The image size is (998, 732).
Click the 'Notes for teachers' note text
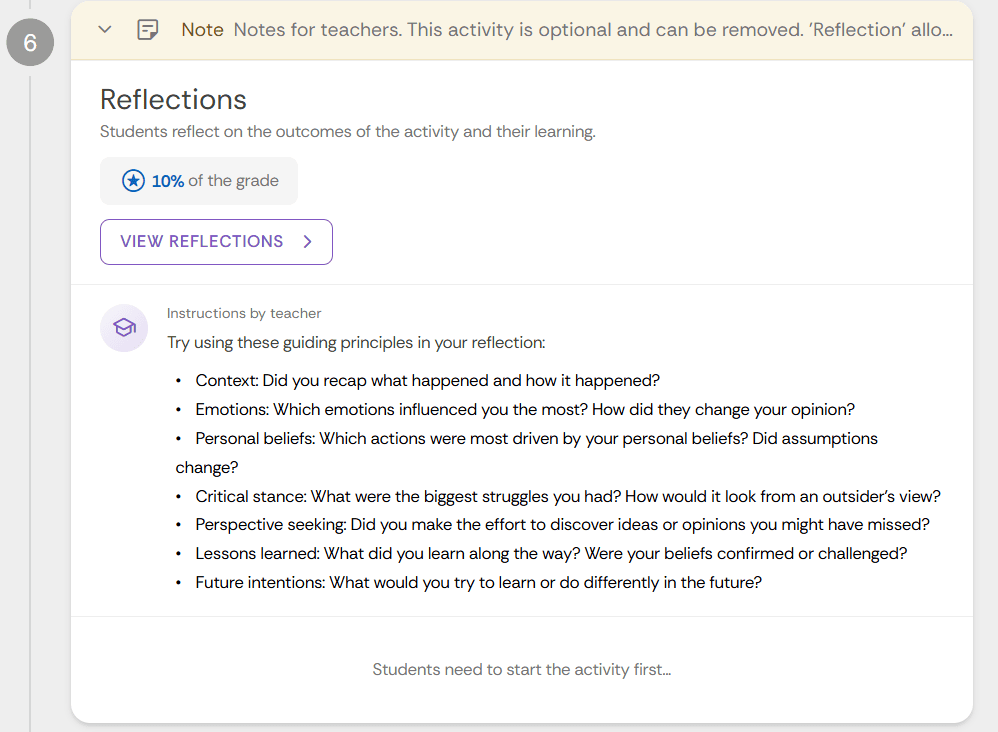click(x=592, y=30)
